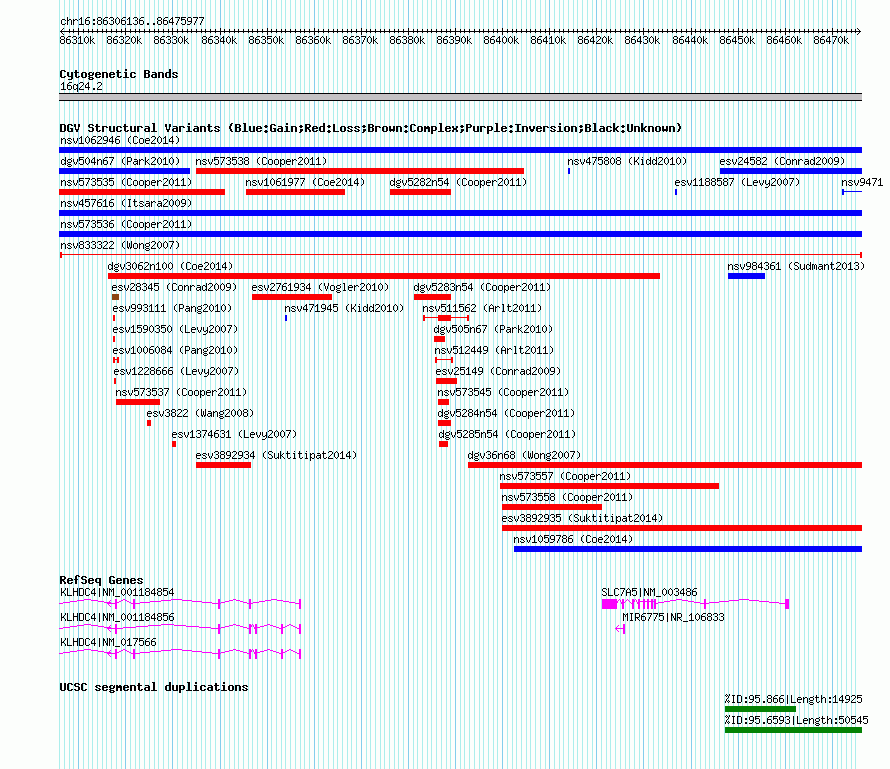Select nsv573535 (Cooper2011) variant label

click(x=126, y=182)
